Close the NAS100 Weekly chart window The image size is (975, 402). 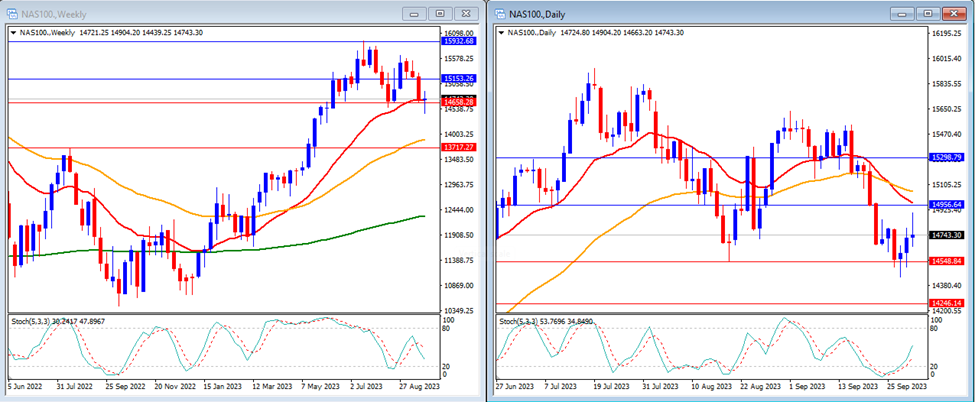[465, 14]
